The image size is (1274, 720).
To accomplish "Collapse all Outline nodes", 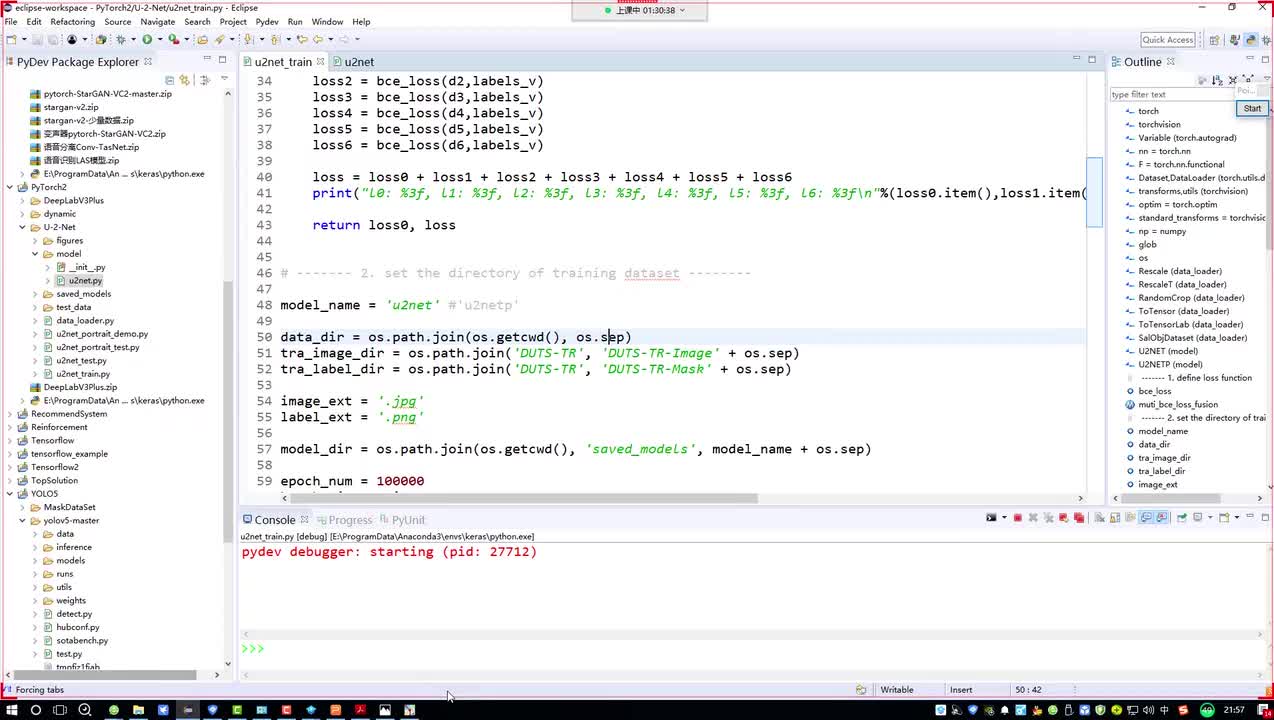I will coord(1232,80).
